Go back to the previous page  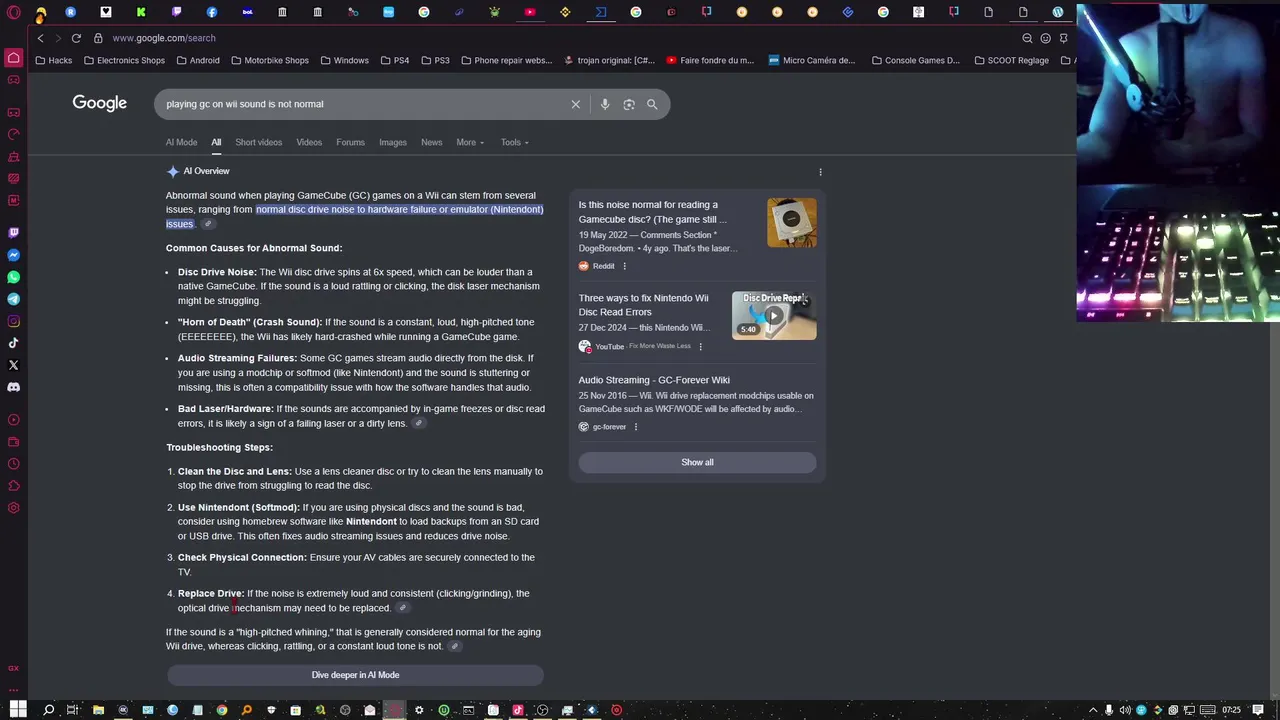(40, 38)
